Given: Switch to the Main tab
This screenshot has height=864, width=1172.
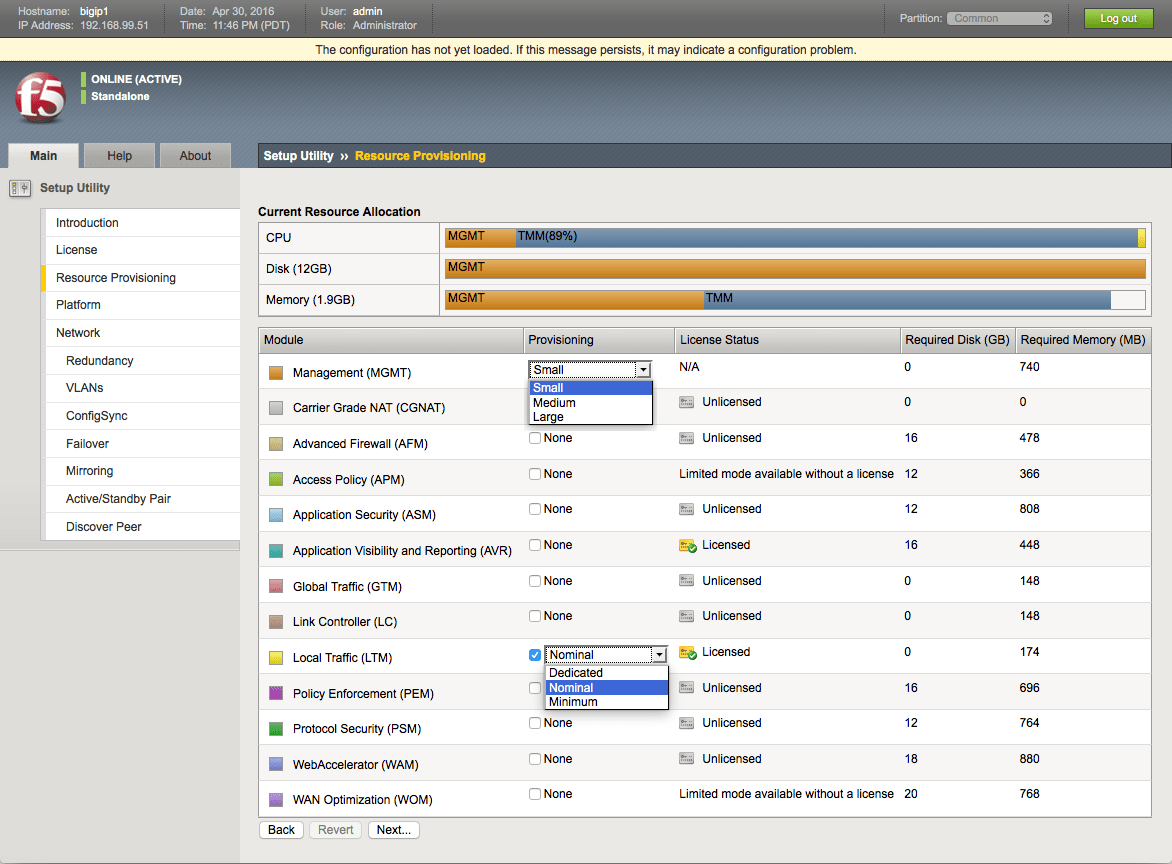Looking at the screenshot, I should tap(43, 155).
